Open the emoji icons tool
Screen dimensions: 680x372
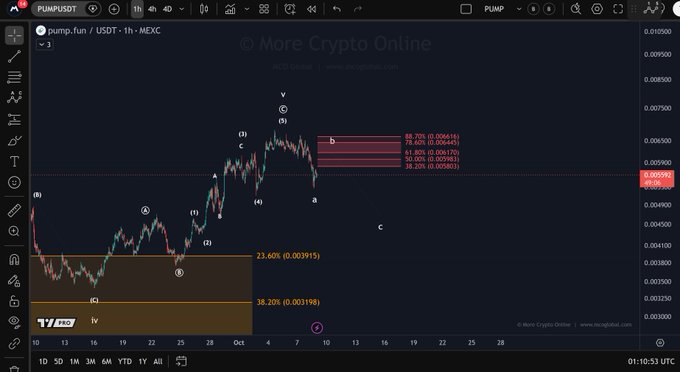[14, 183]
